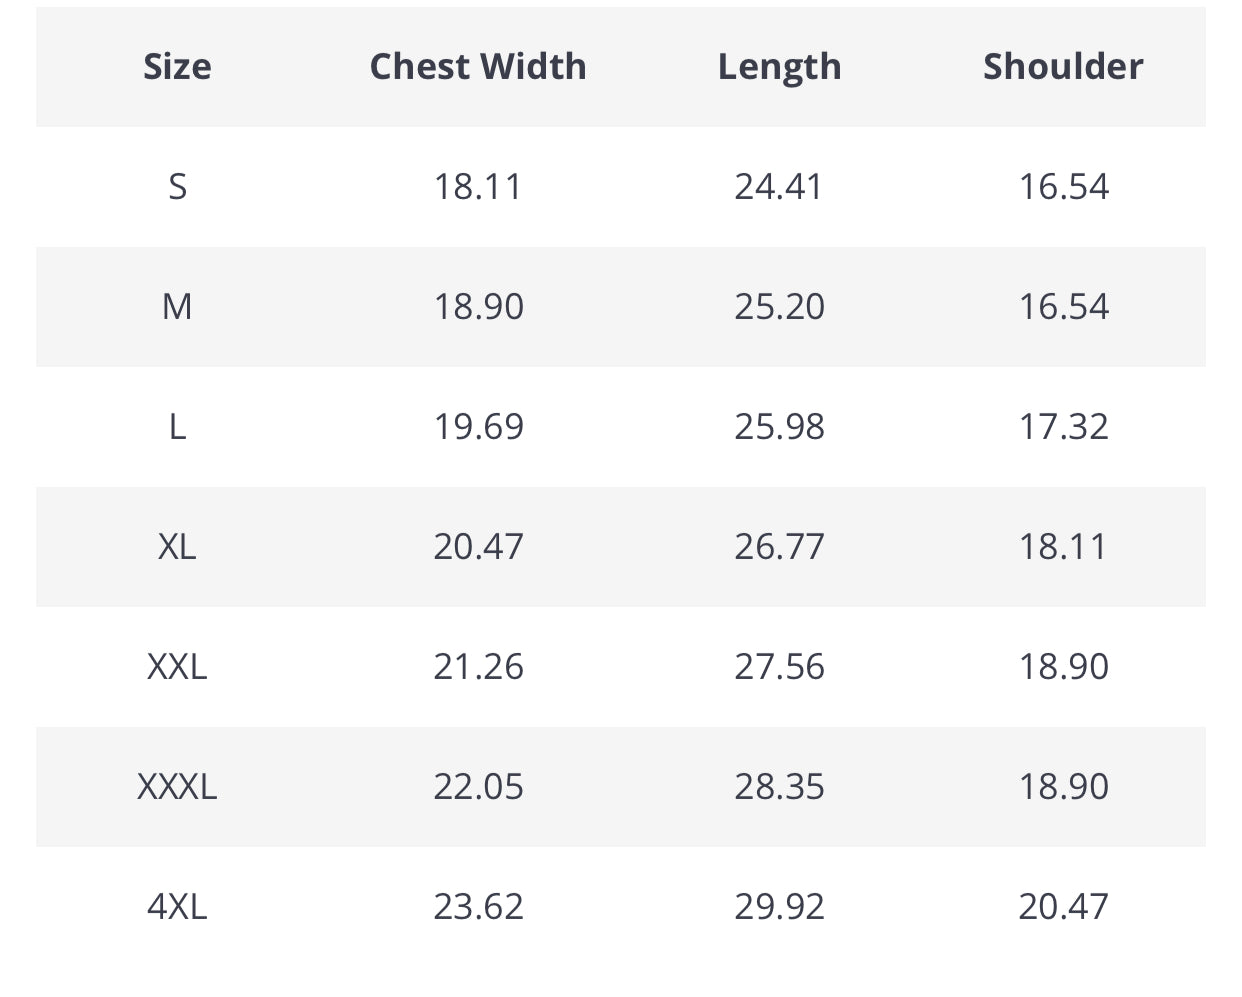Click chest width value 18.11

coord(478,187)
